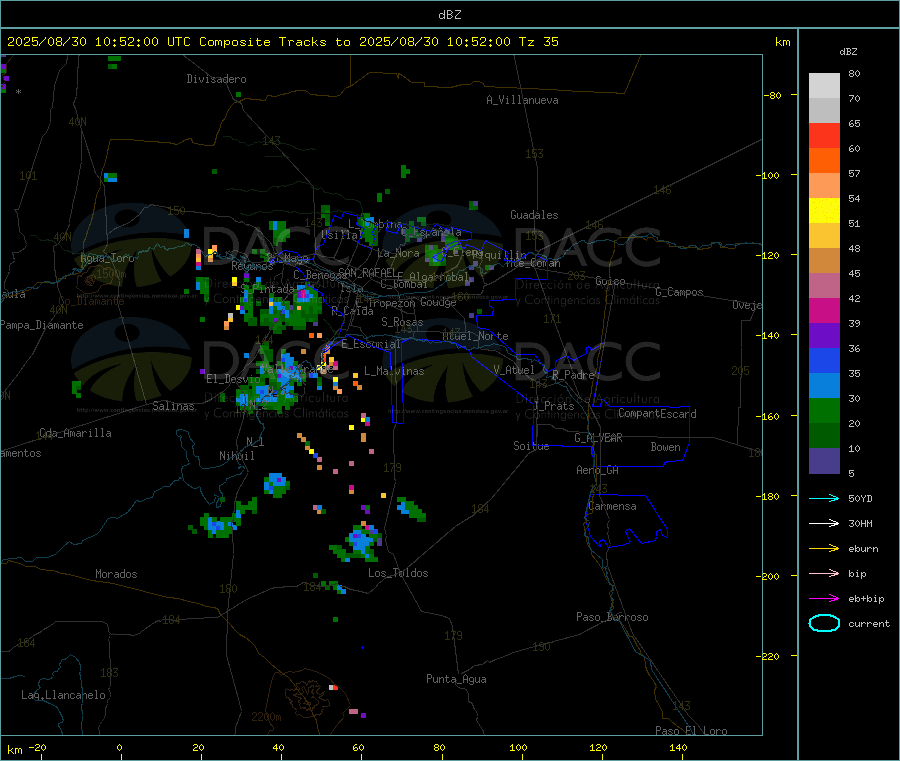Click the Cda_Amarilla map label
The height and width of the screenshot is (761, 900).
[x=75, y=433]
